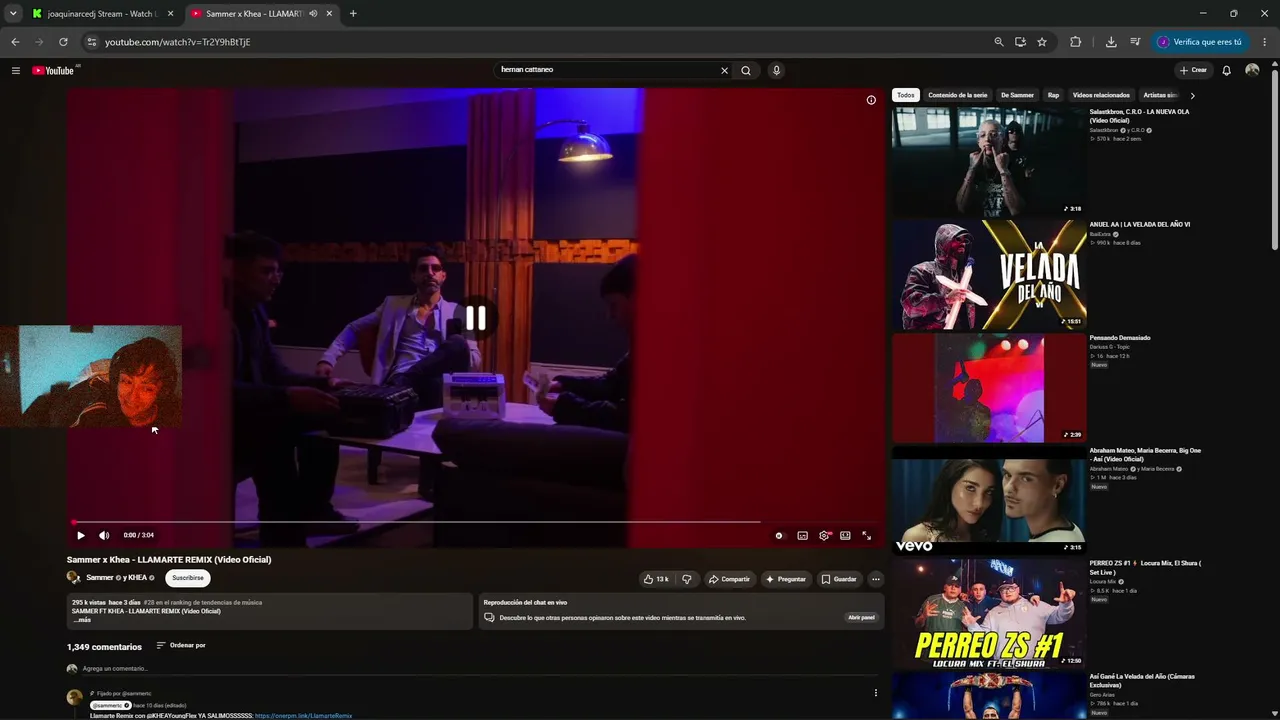
Task: Switch to the joaquinarcedj Stream browser tab
Action: (x=103, y=14)
